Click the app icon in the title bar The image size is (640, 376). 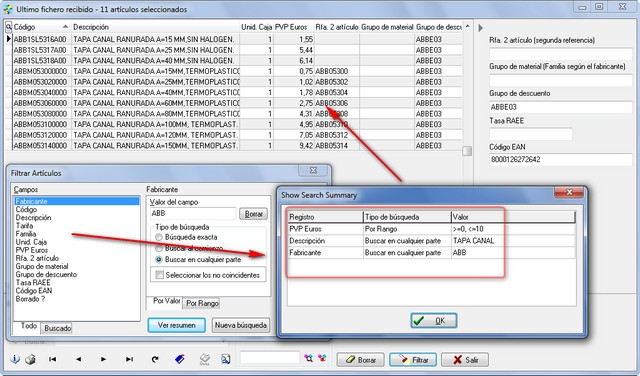coord(8,9)
